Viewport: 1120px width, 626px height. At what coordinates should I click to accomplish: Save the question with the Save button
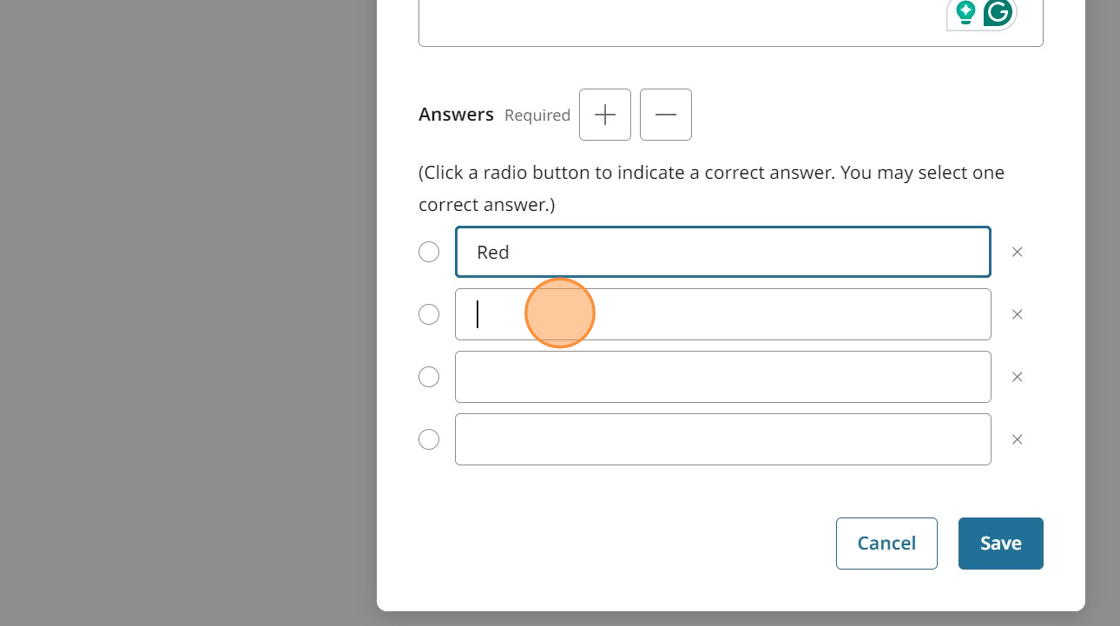click(x=1000, y=543)
